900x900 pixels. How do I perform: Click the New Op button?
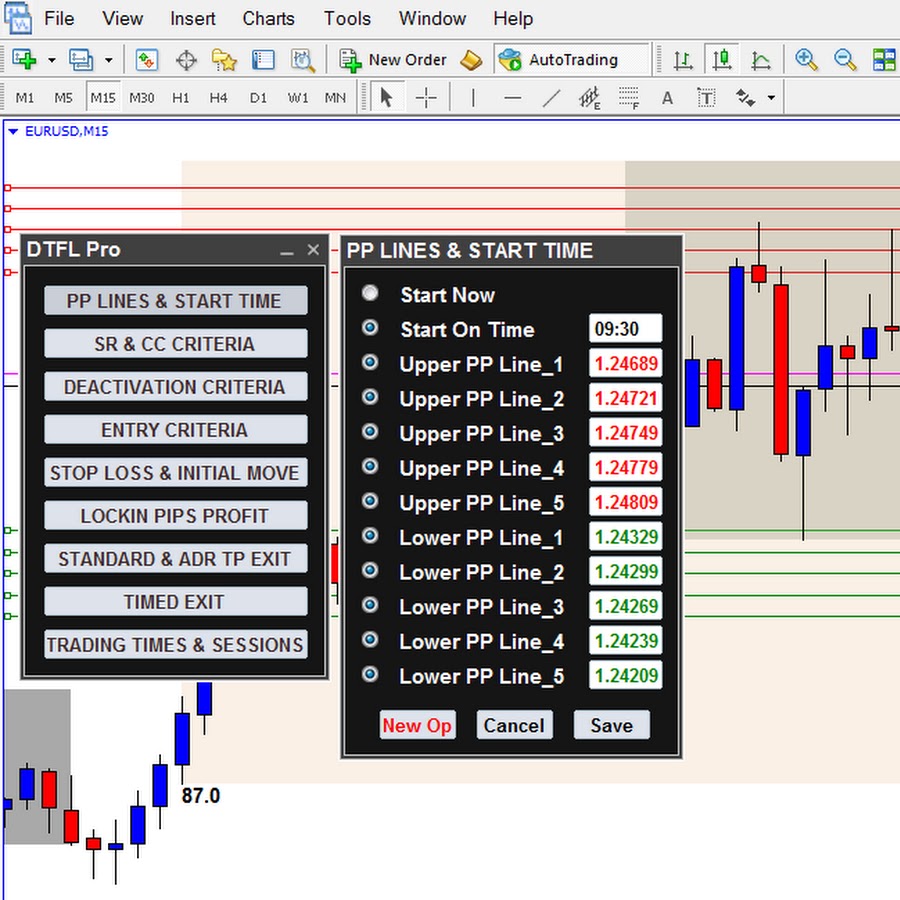[417, 726]
